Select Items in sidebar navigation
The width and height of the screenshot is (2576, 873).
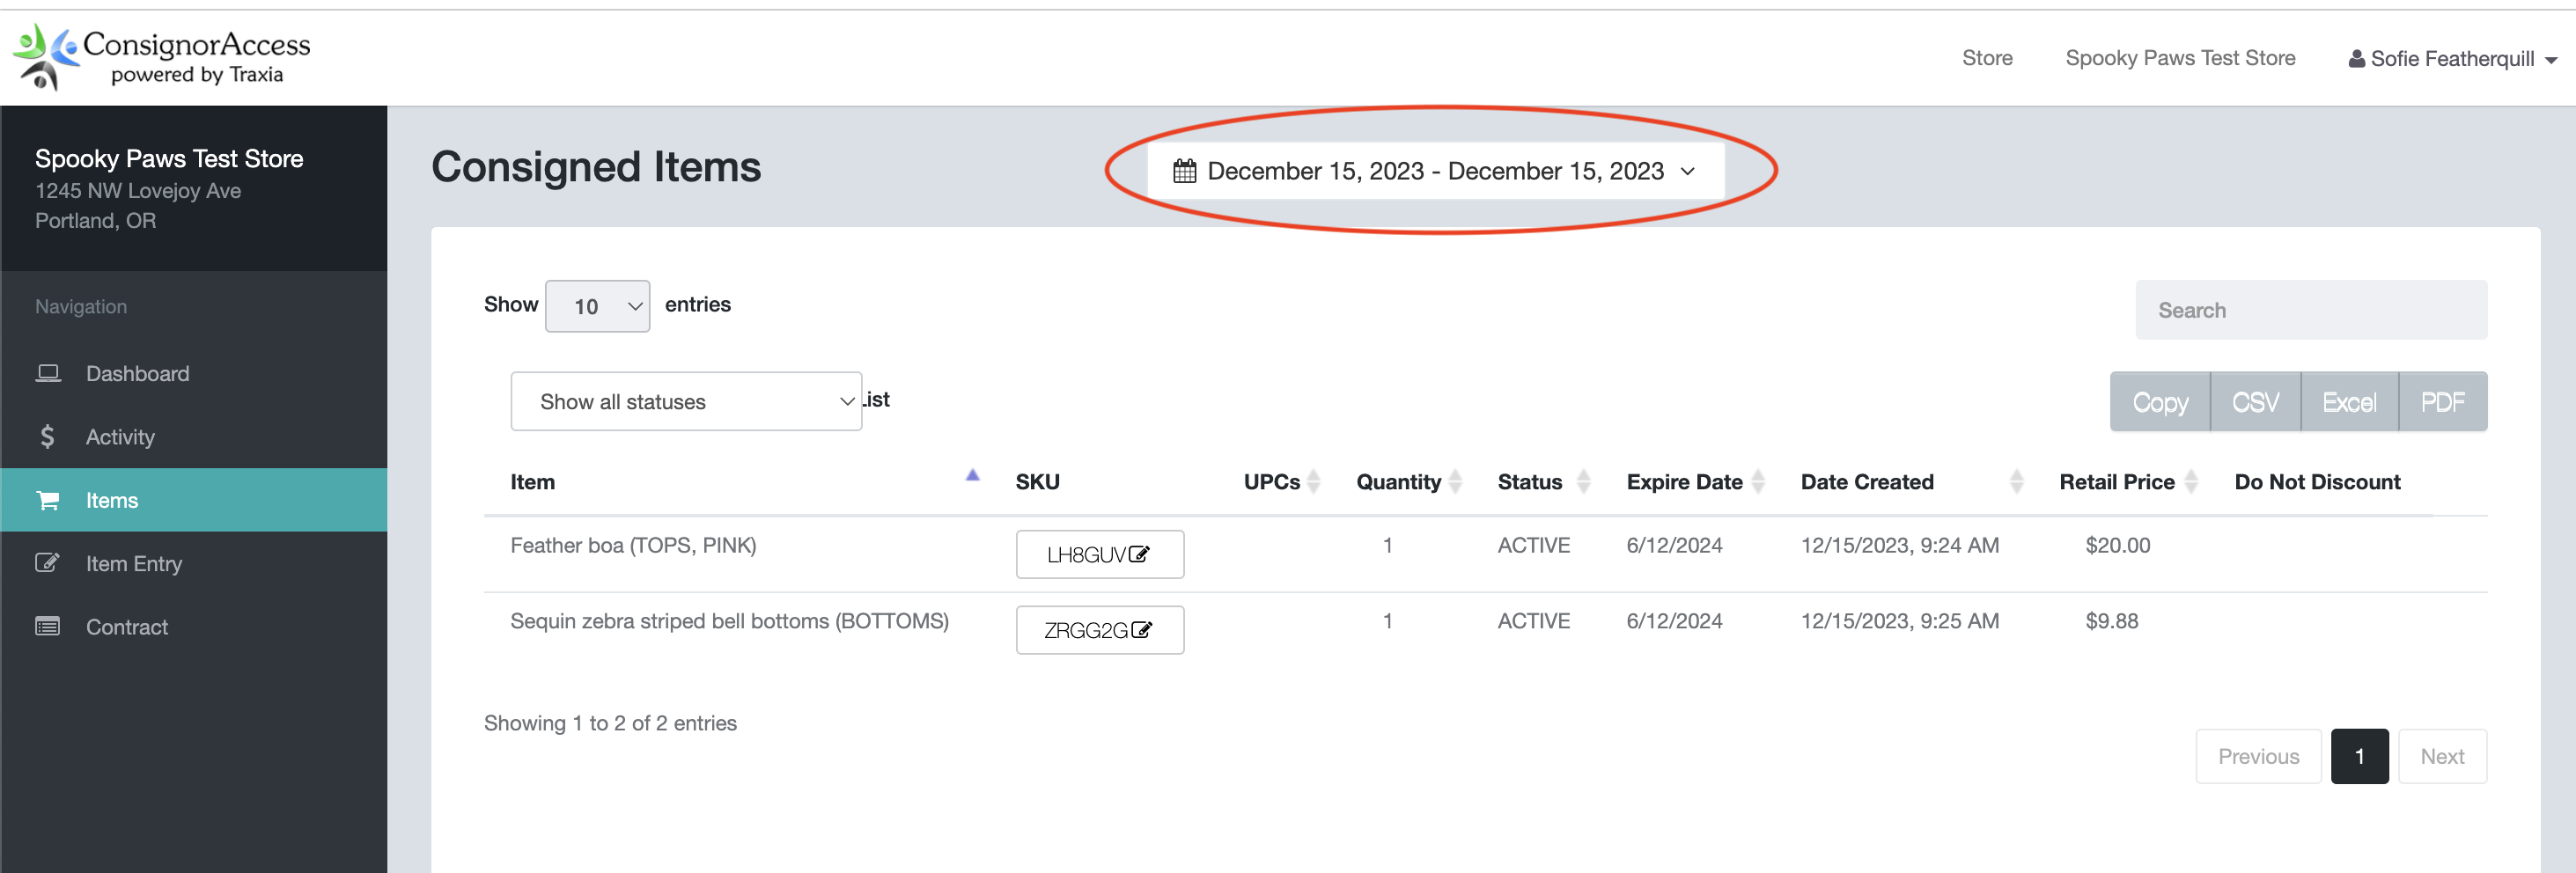194,500
